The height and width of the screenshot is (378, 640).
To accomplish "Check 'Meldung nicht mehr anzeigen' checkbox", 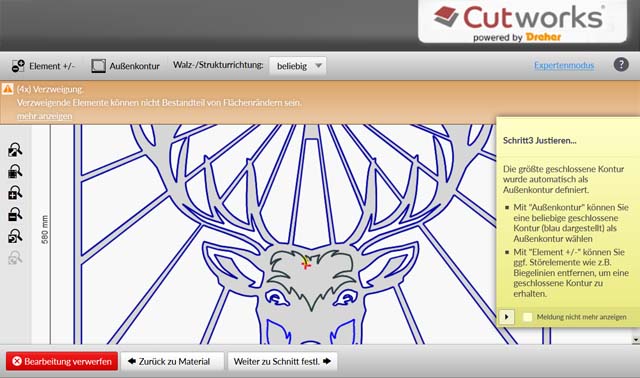I will pos(527,317).
